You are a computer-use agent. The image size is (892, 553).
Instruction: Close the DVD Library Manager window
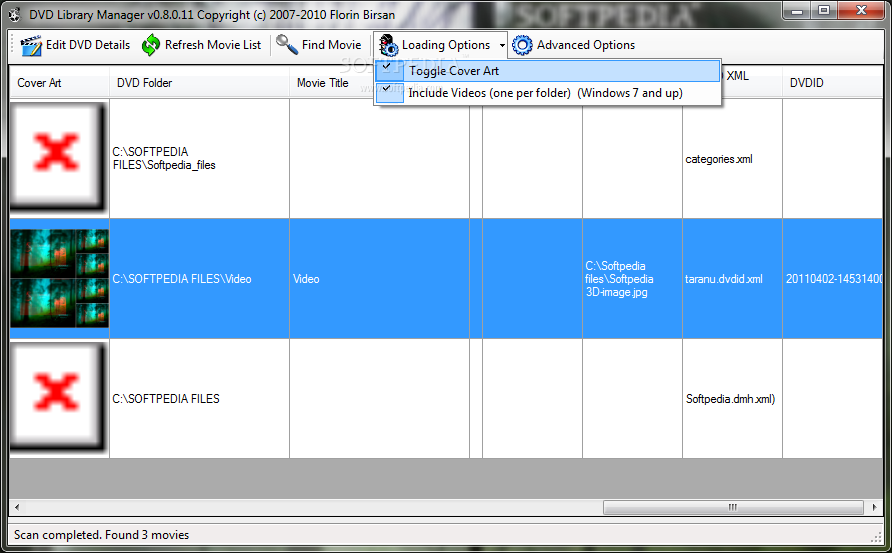coord(861,11)
